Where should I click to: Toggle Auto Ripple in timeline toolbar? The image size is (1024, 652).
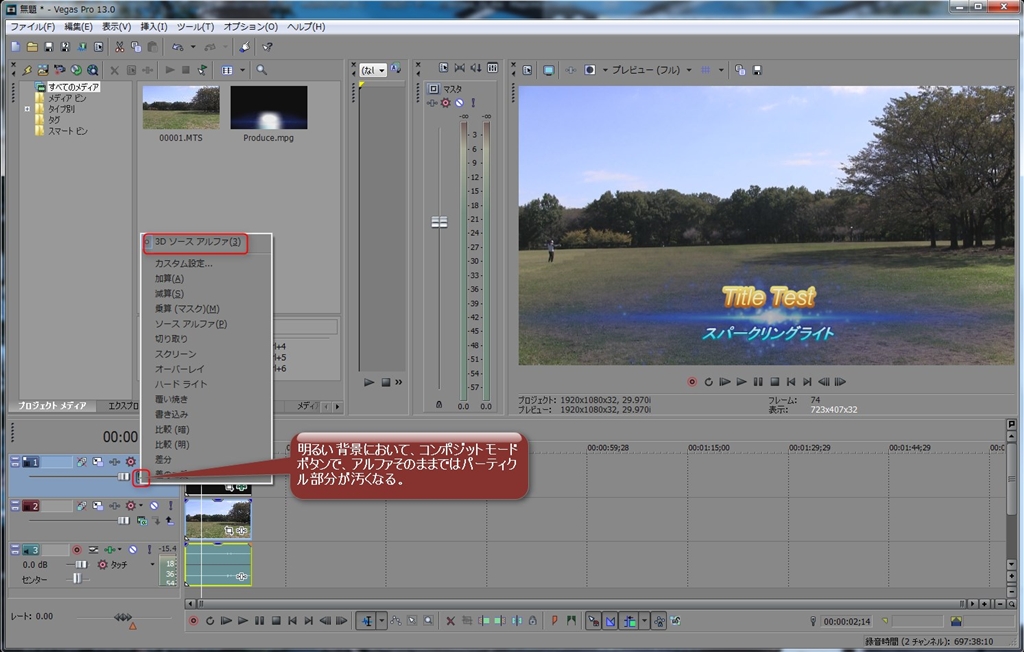pyautogui.click(x=629, y=621)
